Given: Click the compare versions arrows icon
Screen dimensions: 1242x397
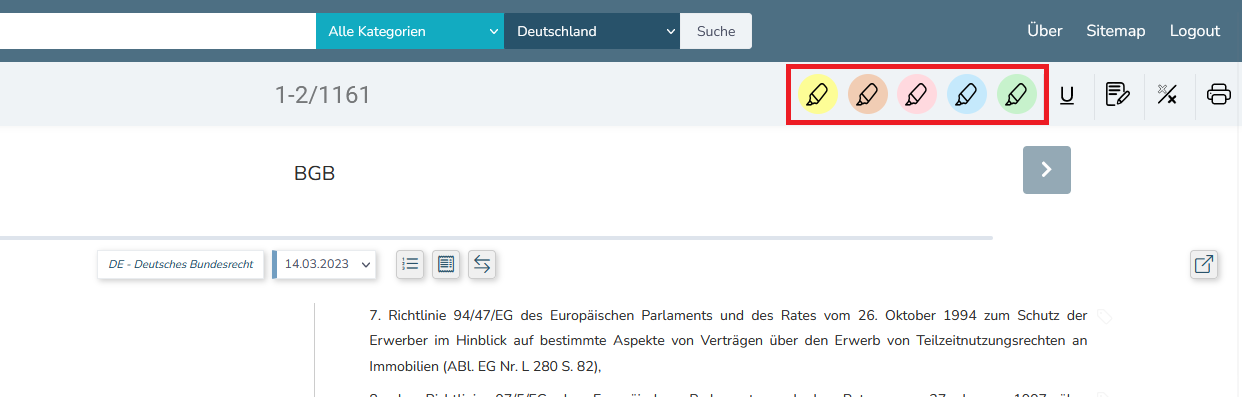Looking at the screenshot, I should [482, 264].
